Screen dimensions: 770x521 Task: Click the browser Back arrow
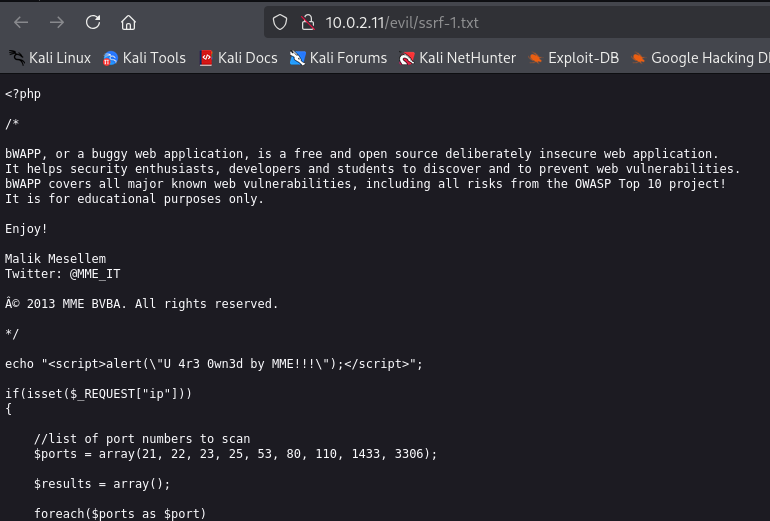21,22
